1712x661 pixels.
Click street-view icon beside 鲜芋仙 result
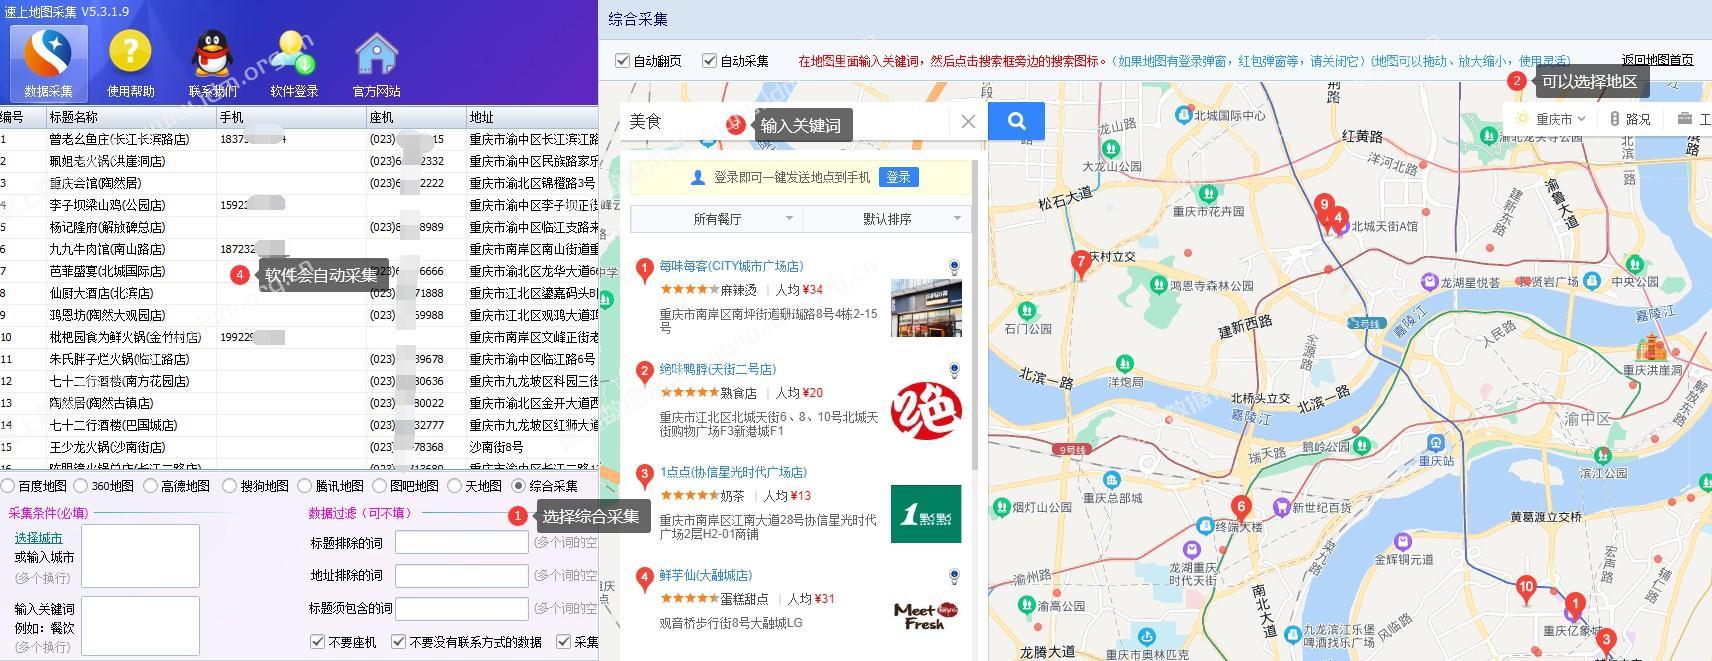coord(954,576)
